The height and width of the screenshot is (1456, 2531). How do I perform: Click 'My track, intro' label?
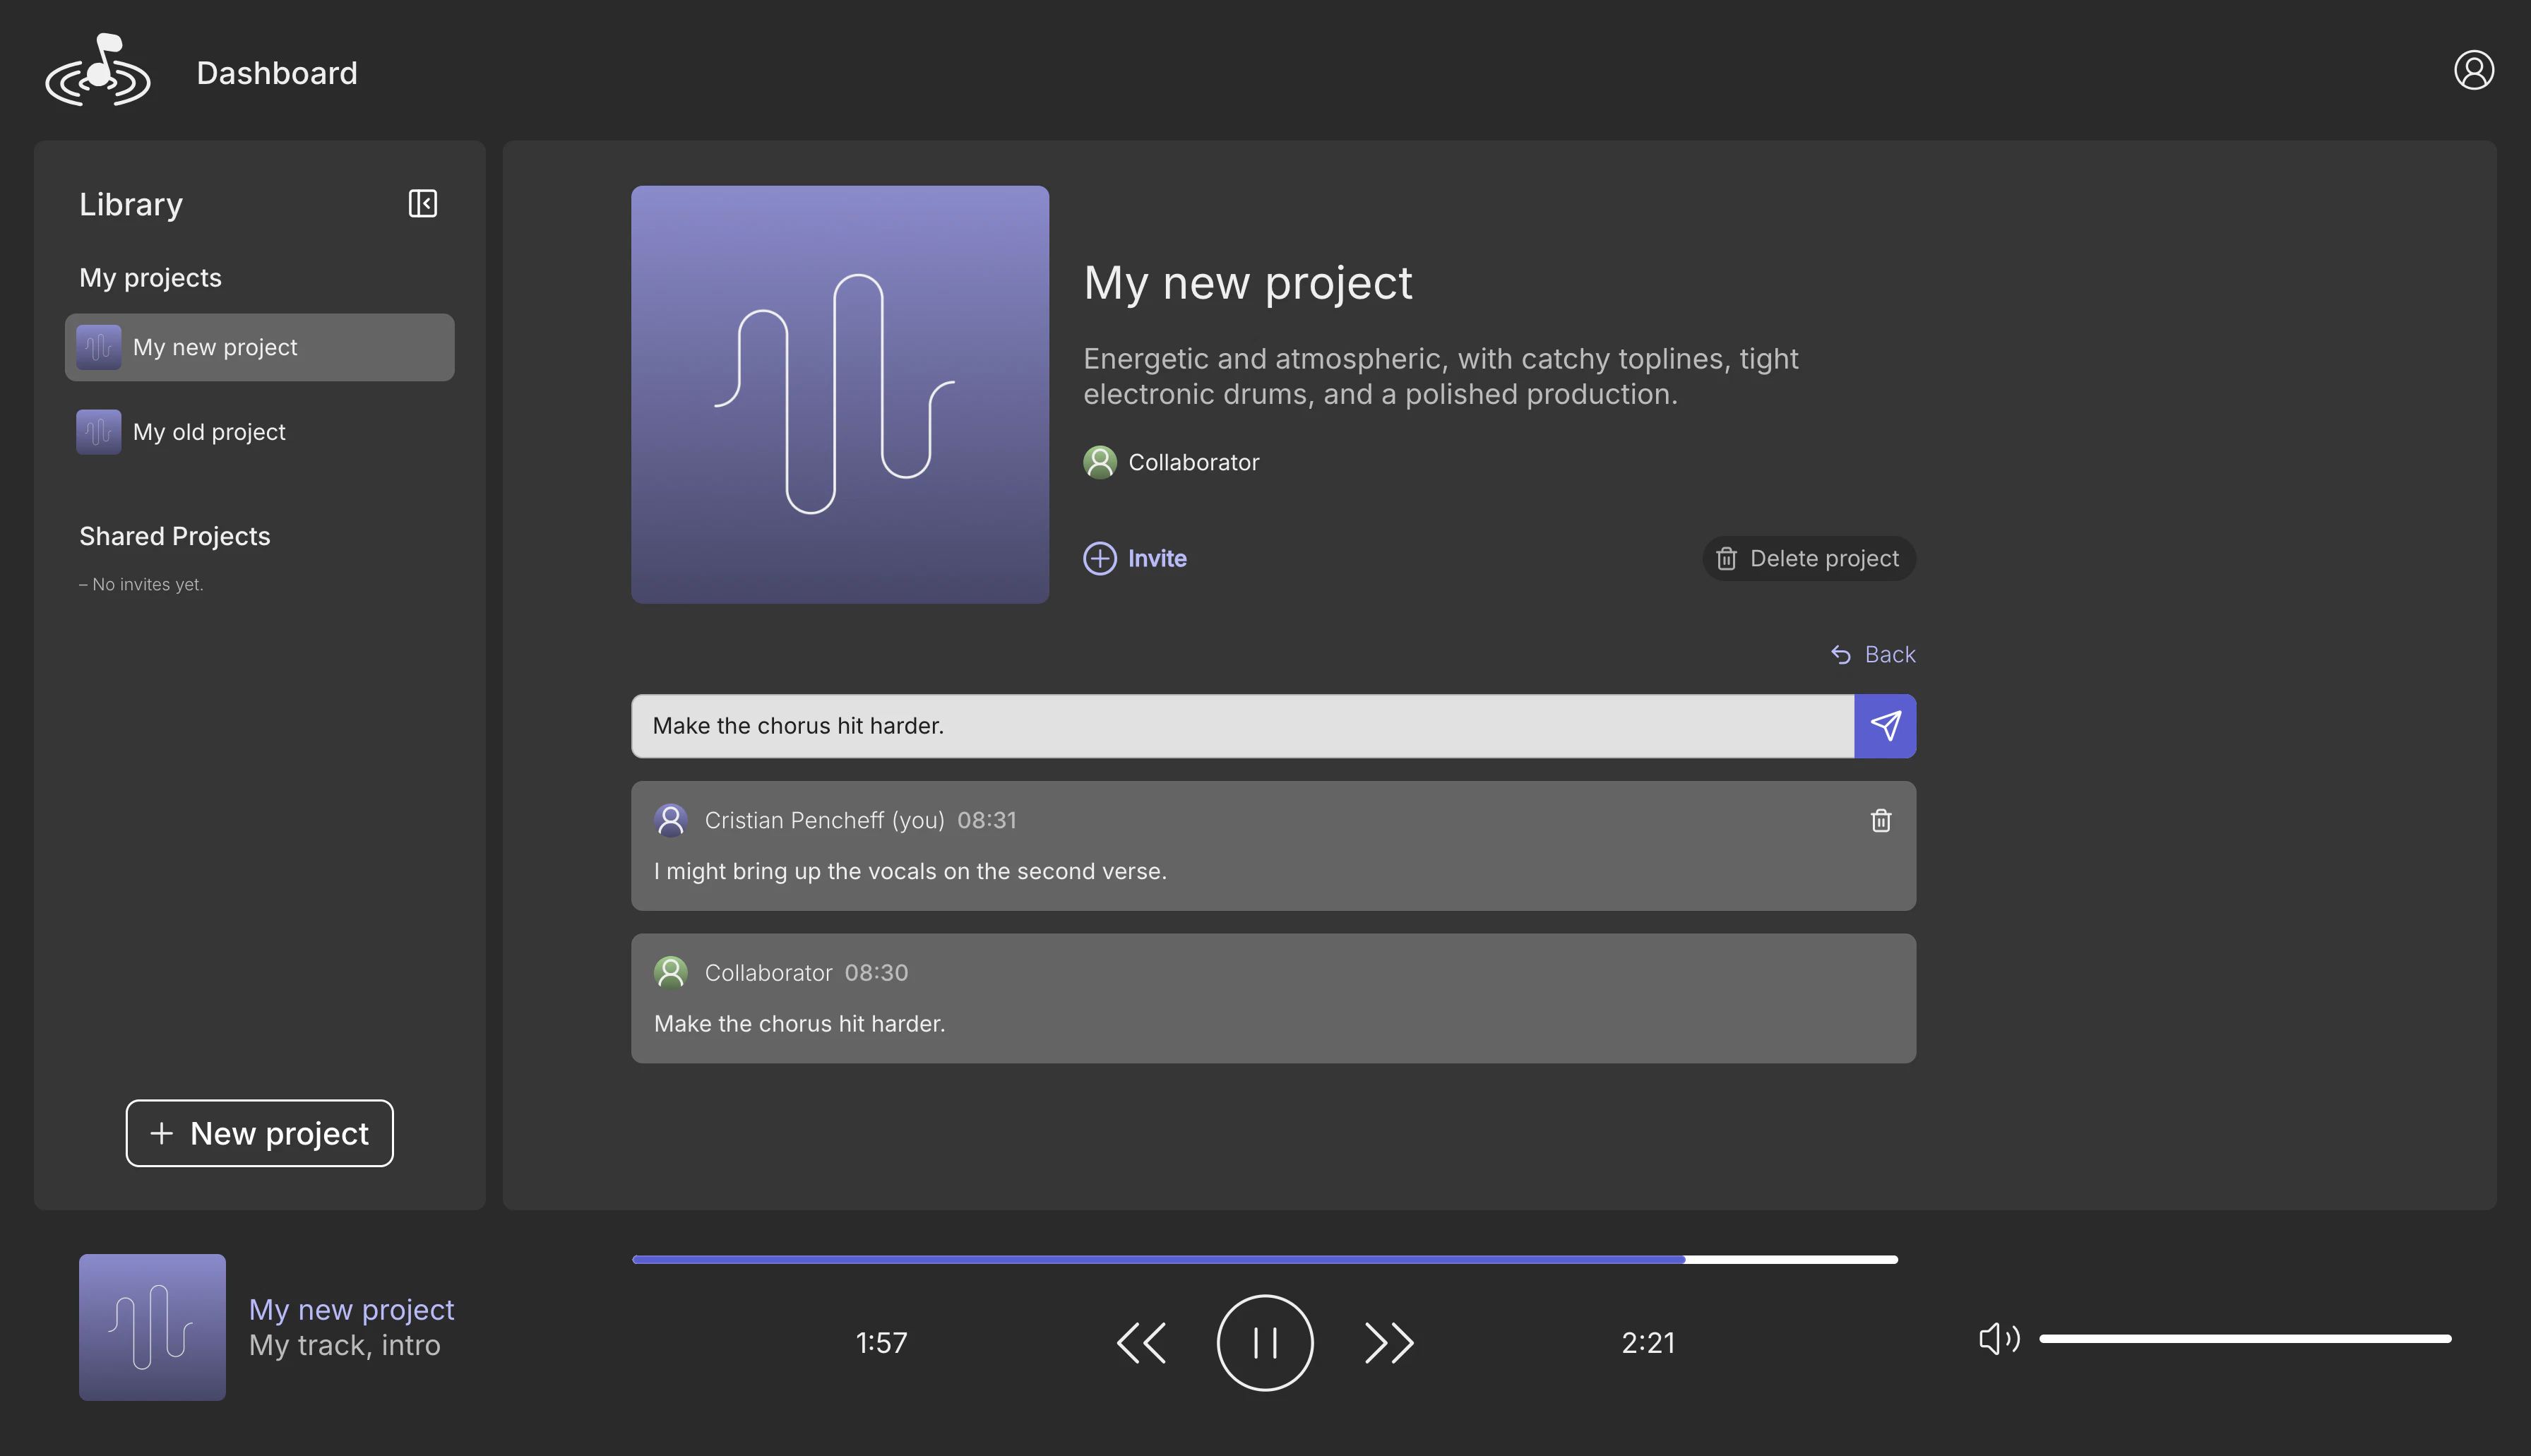pos(344,1345)
